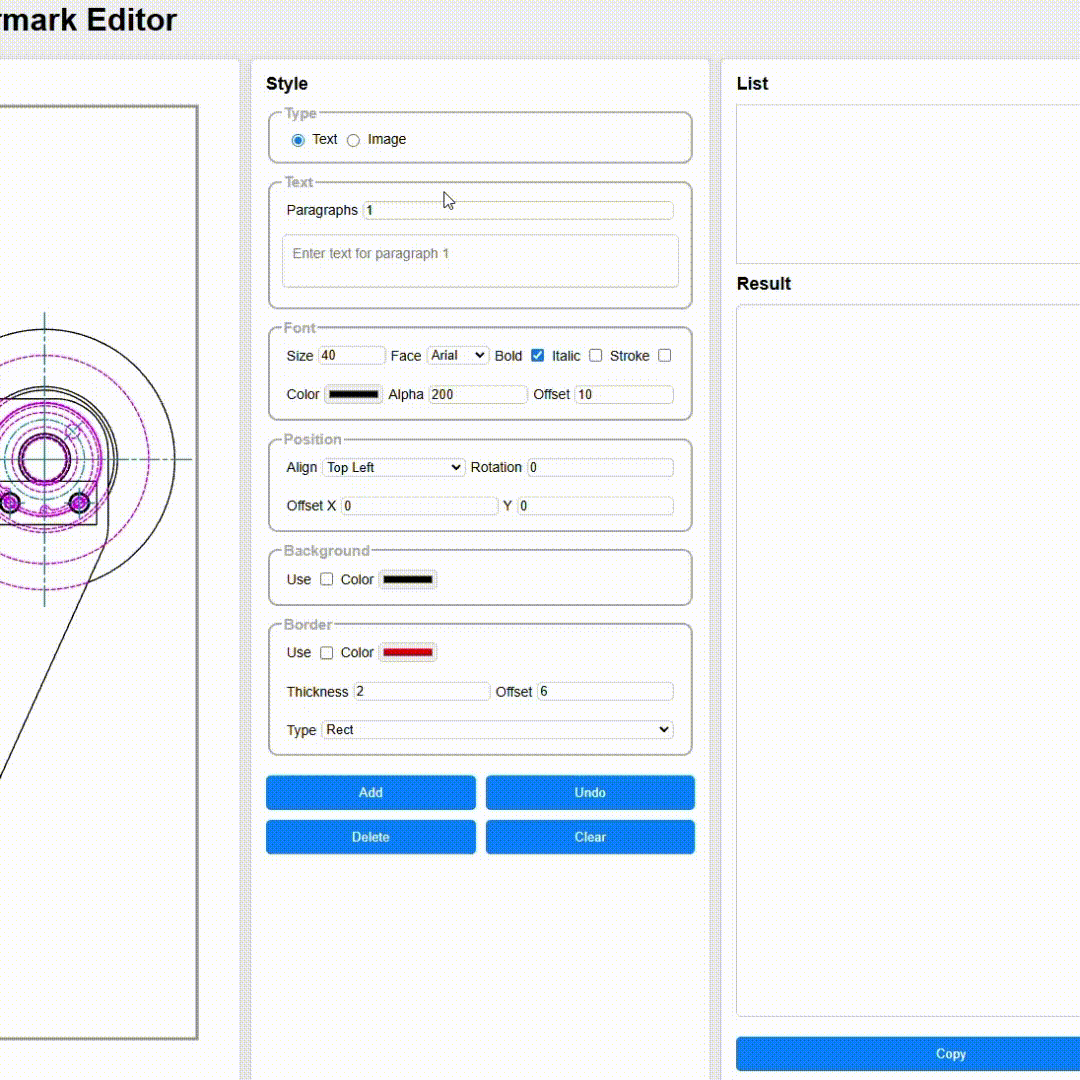
Task: Select the Text type radio button
Action: [x=298, y=140]
